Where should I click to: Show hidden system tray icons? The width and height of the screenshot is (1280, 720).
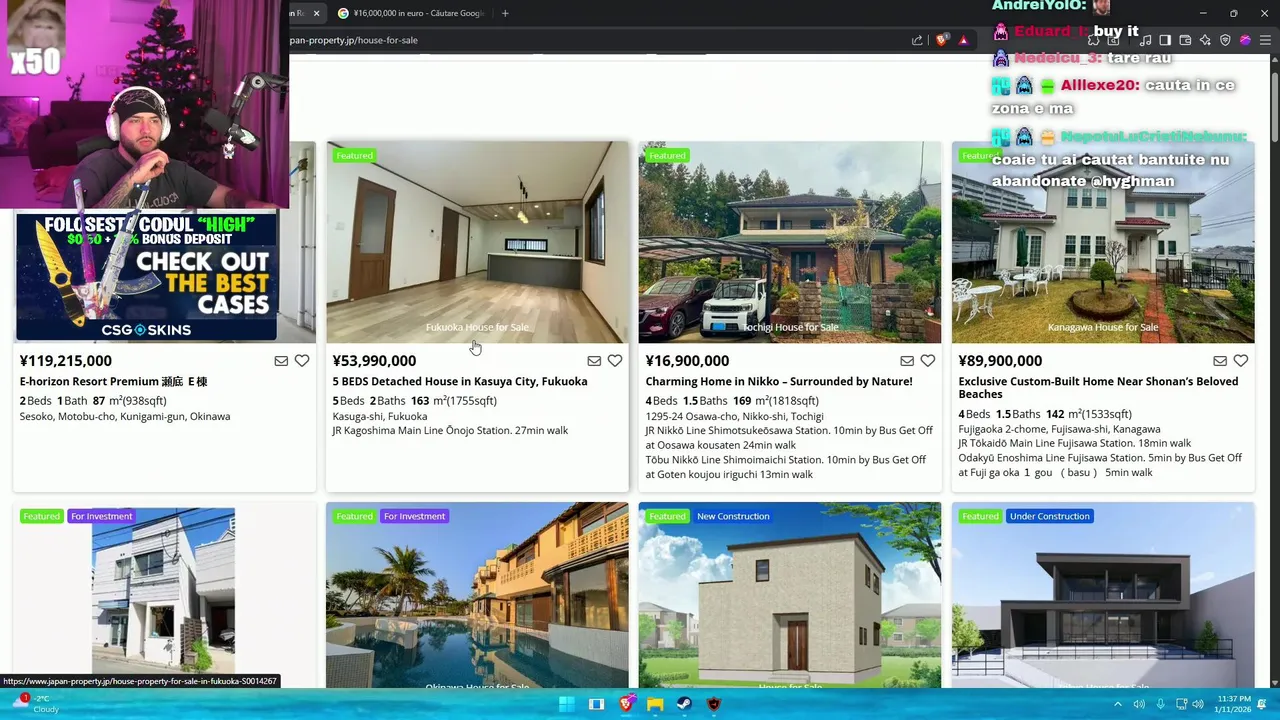(x=1118, y=704)
